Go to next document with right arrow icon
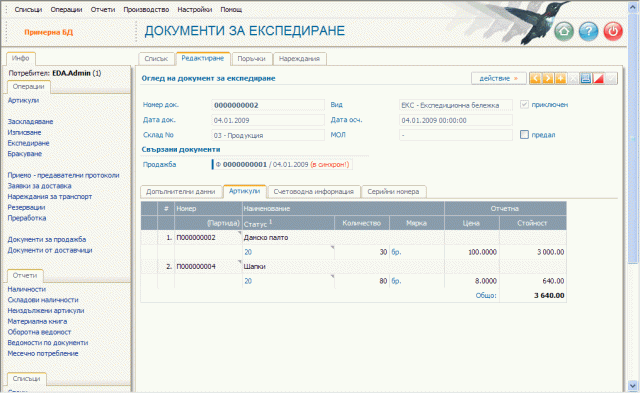 [548, 78]
